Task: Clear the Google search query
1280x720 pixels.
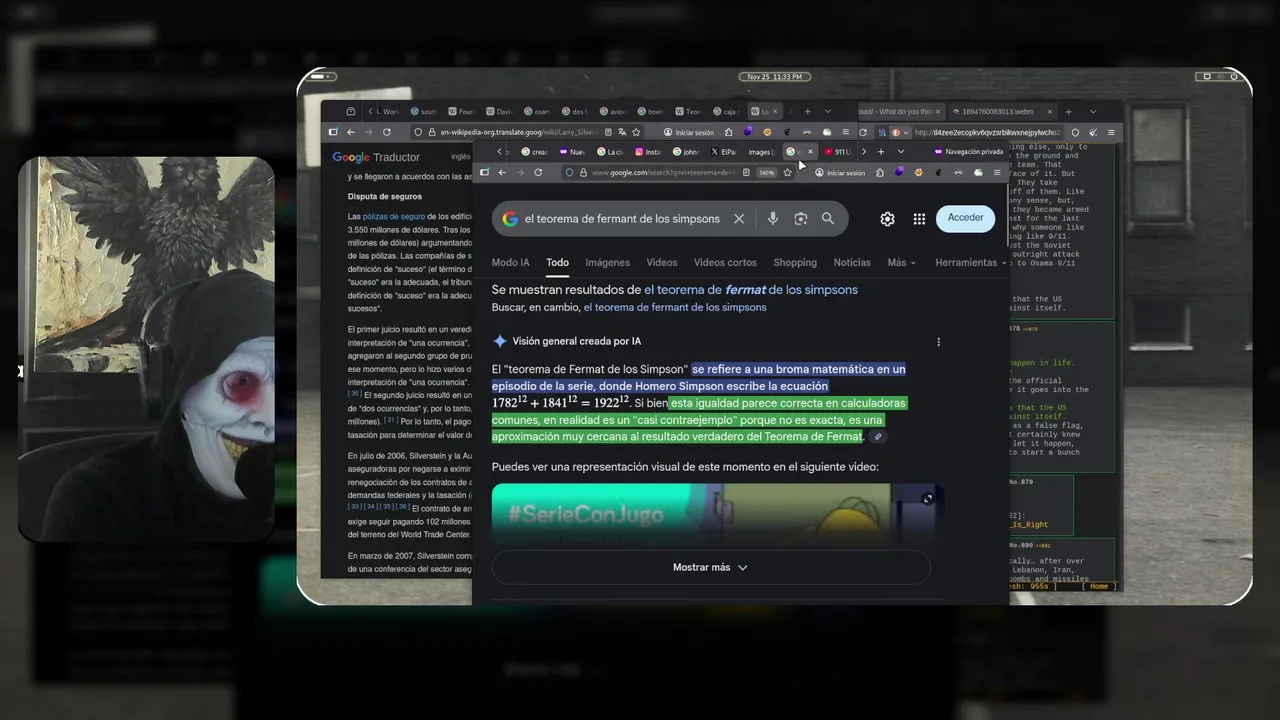Action: [739, 218]
